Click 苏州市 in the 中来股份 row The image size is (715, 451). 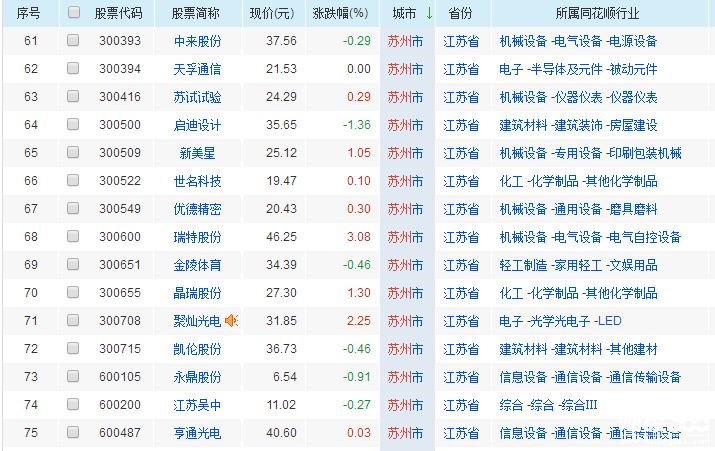(405, 41)
